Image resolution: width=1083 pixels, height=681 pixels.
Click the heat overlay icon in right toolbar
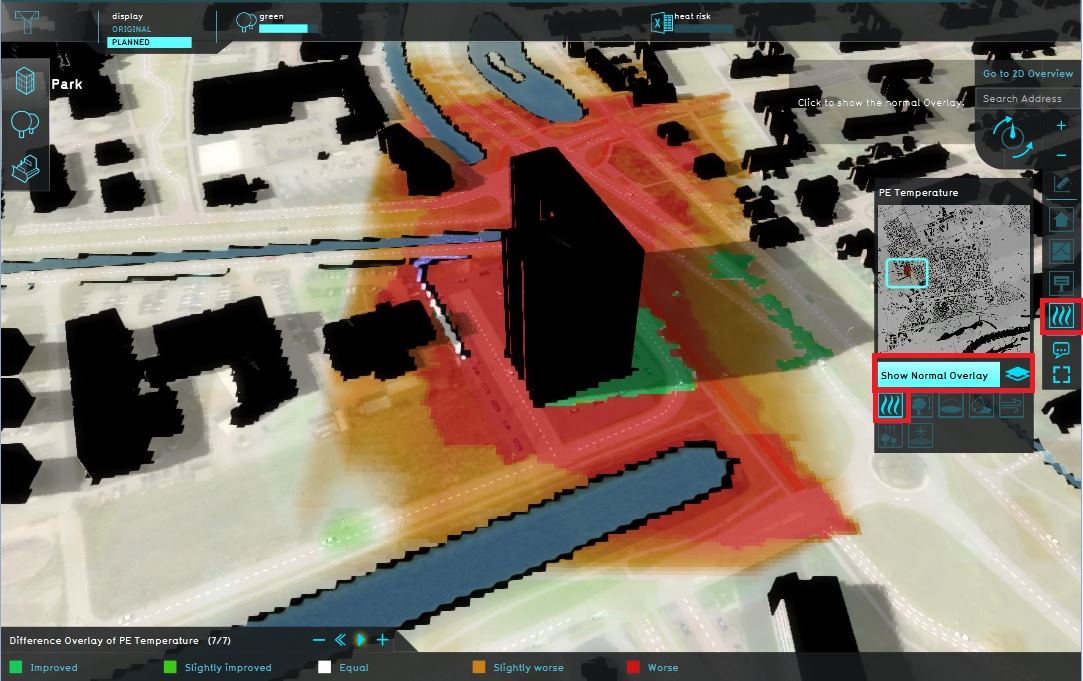(x=1060, y=318)
